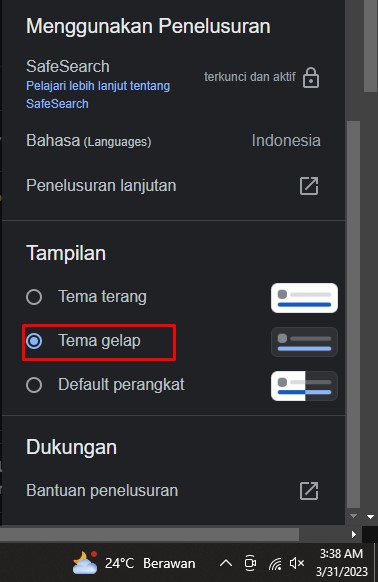Image resolution: width=378 pixels, height=582 pixels.
Task: Open the Bahasa (Languages) setting
Action: coord(173,141)
